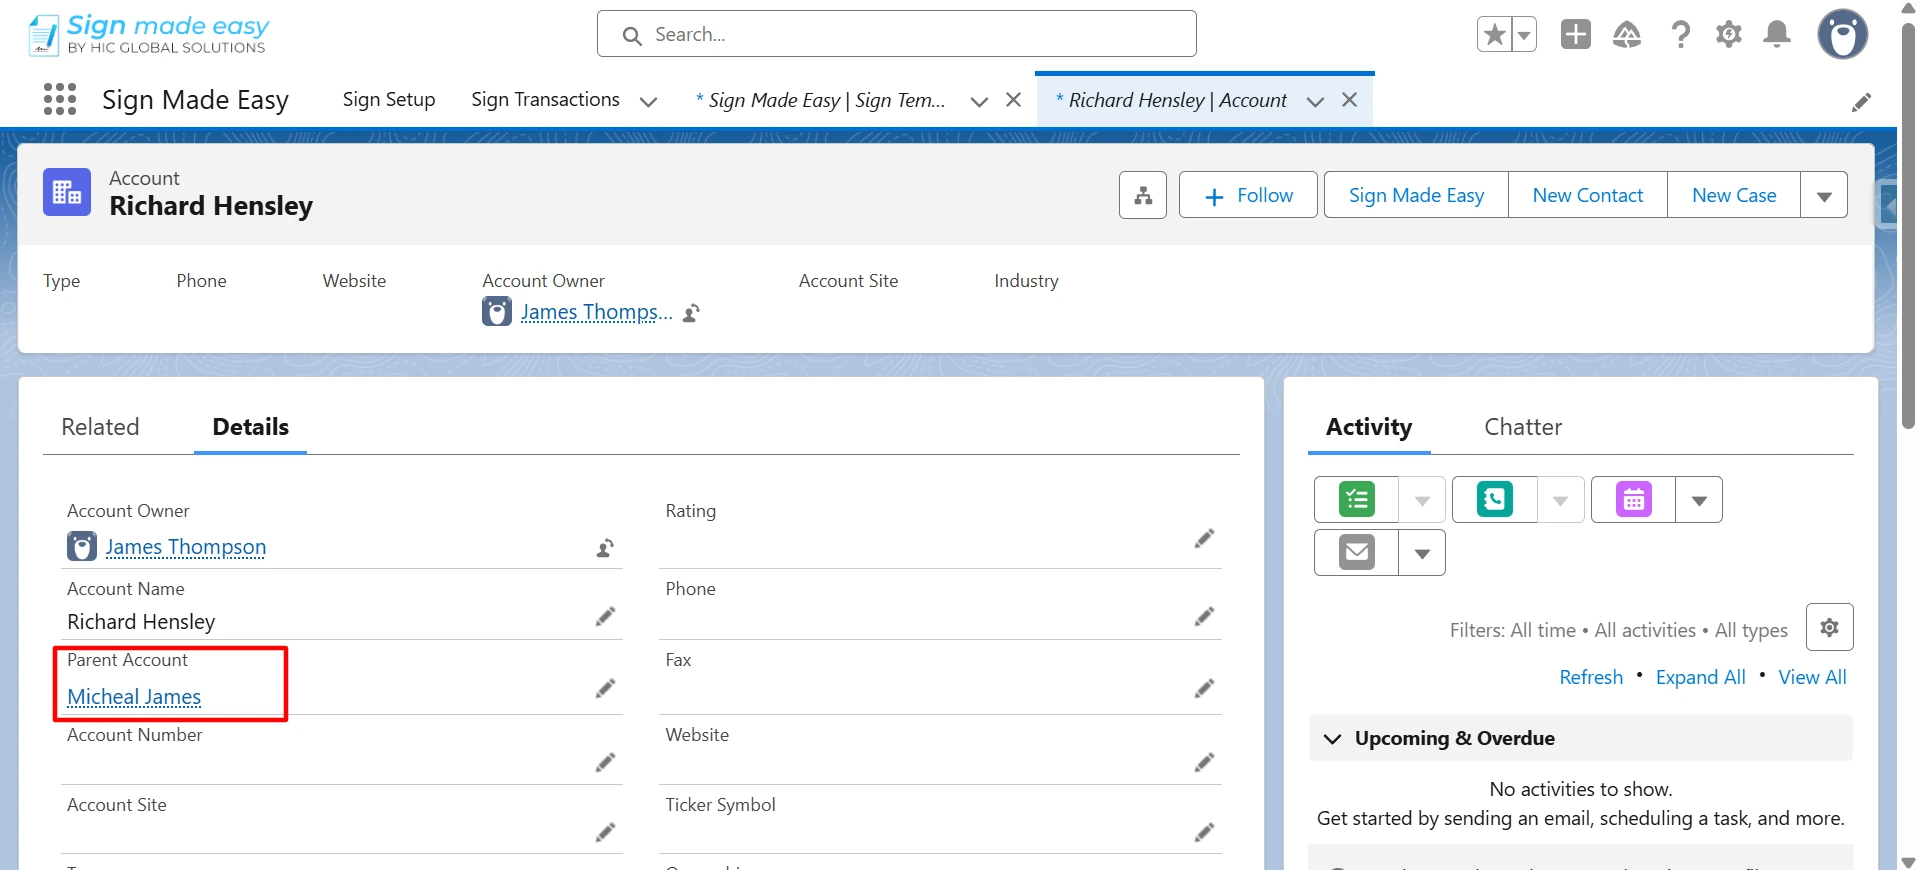Edit Ticker Symbol pencil icon
The width and height of the screenshot is (1918, 870).
[x=1204, y=832]
